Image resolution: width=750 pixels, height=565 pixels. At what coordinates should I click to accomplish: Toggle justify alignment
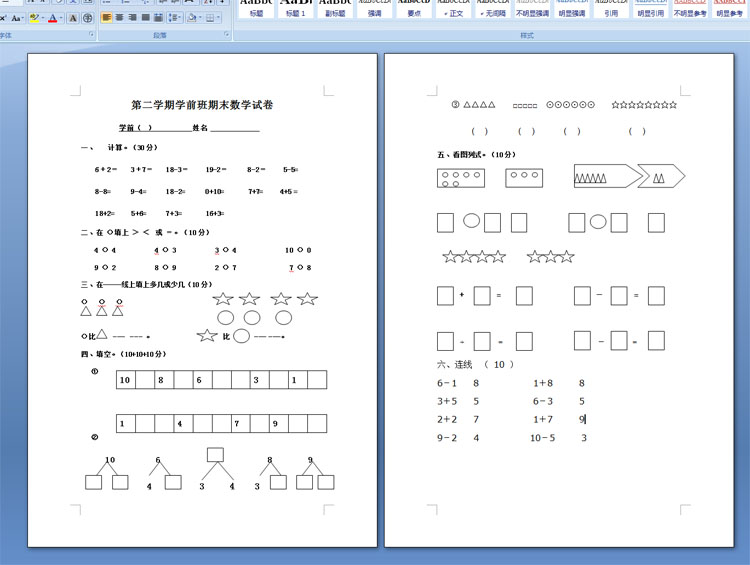click(x=145, y=18)
